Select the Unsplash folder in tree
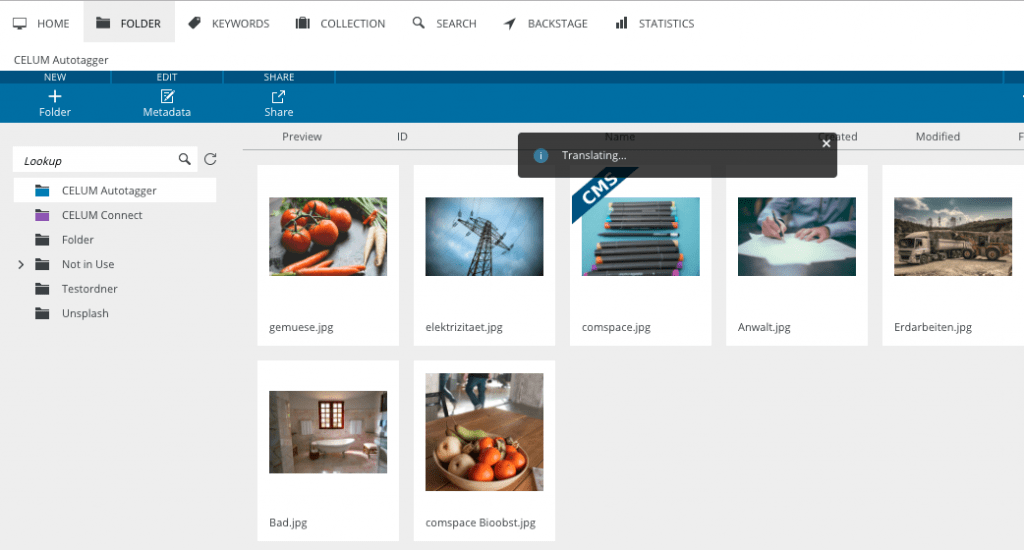 pyautogui.click(x=85, y=313)
